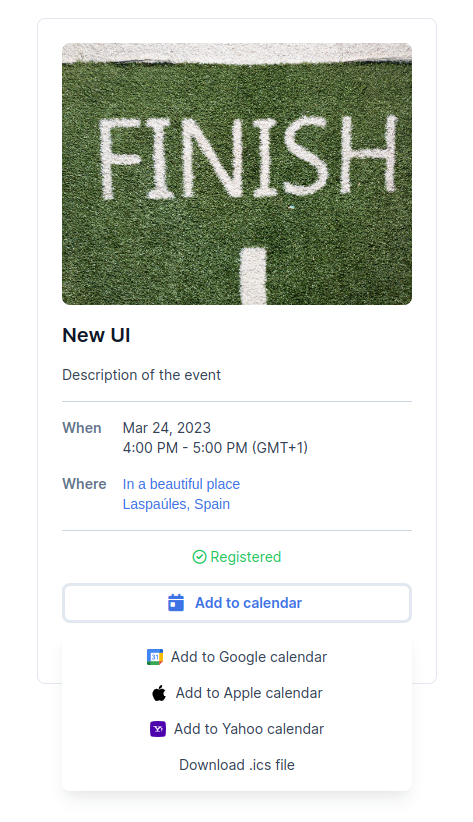Click the Apple logo icon
This screenshot has width=473, height=822.
tap(159, 693)
